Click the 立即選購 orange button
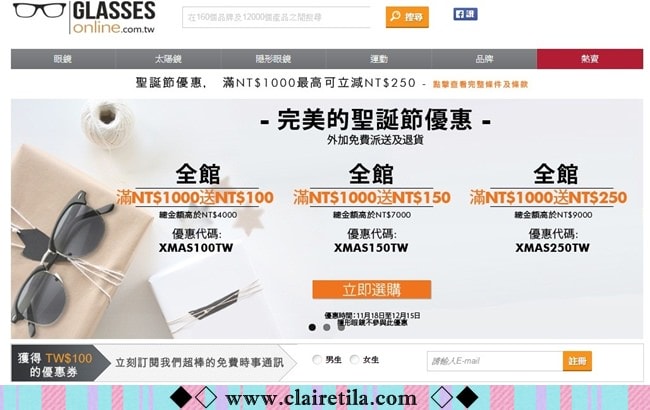The image size is (650, 410). [372, 289]
